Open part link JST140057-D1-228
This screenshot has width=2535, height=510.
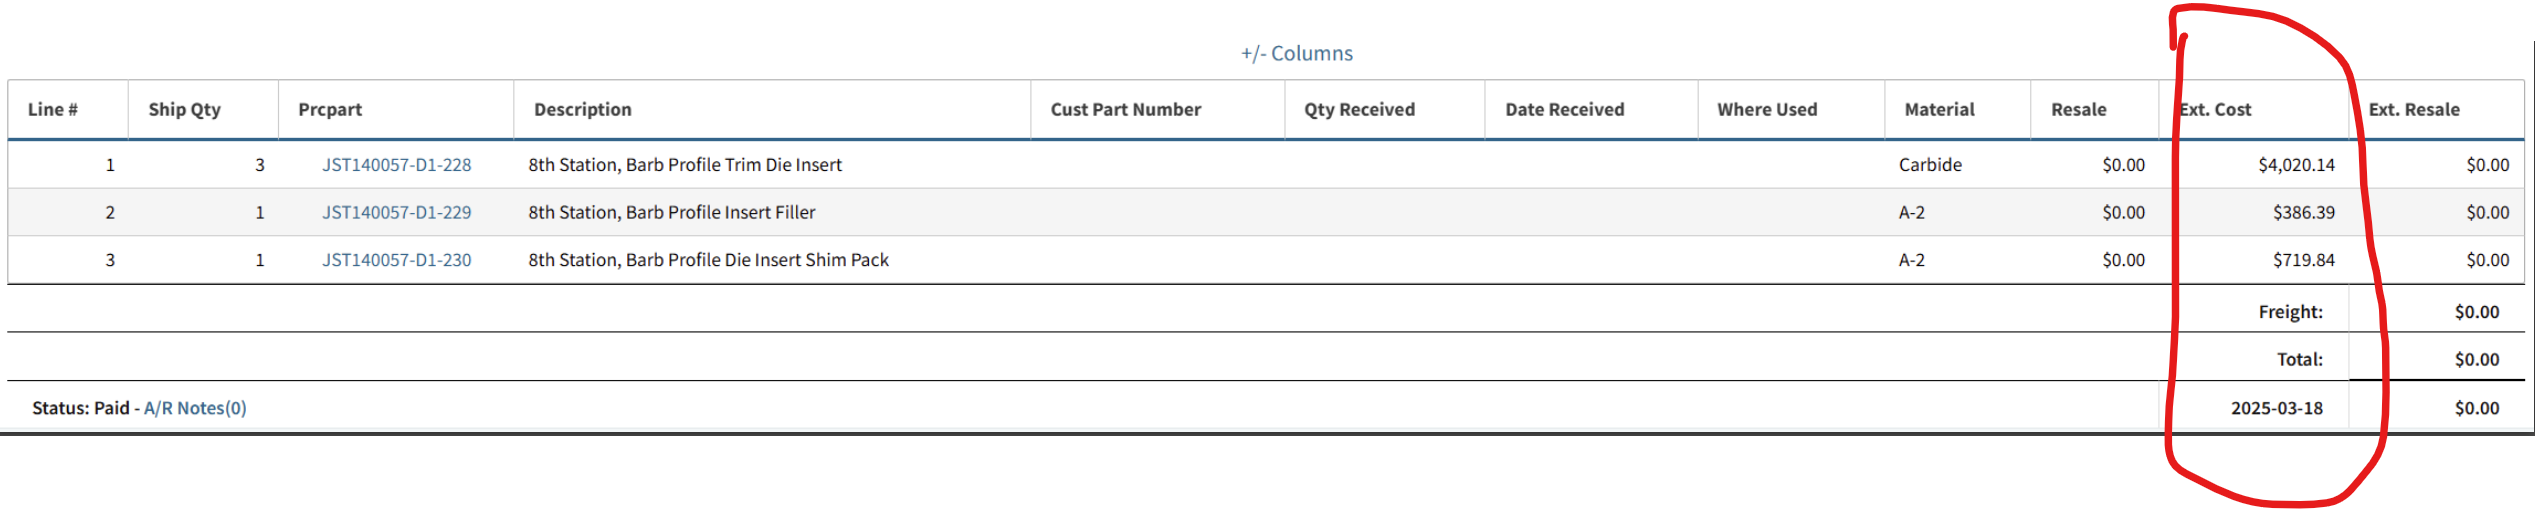(x=396, y=165)
